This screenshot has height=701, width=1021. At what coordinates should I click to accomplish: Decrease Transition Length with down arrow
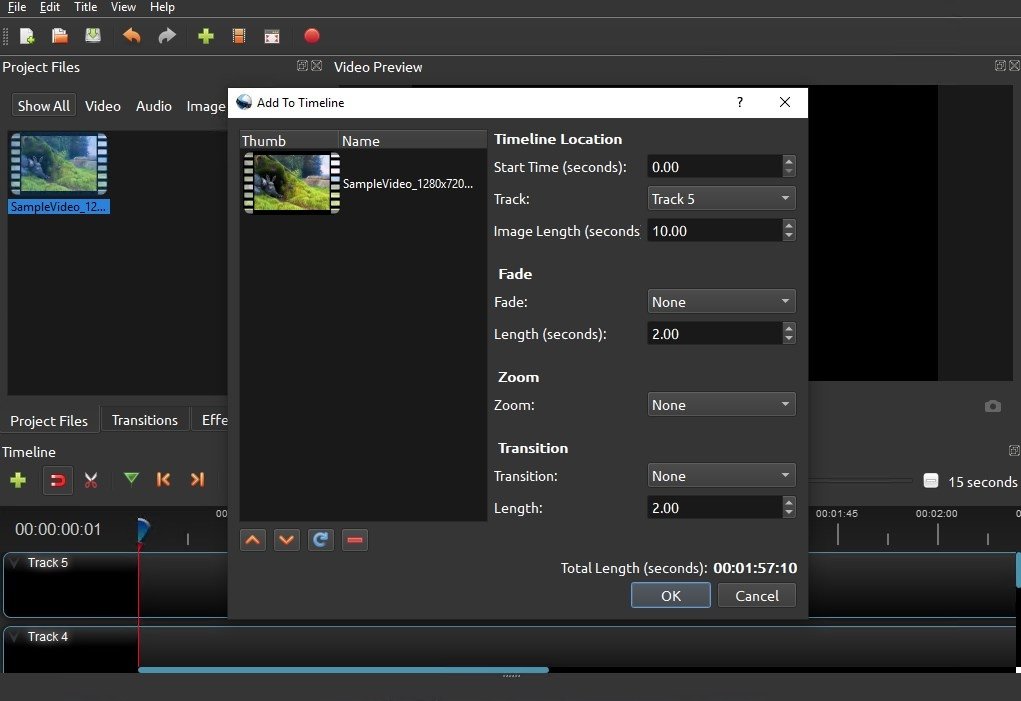pos(789,513)
